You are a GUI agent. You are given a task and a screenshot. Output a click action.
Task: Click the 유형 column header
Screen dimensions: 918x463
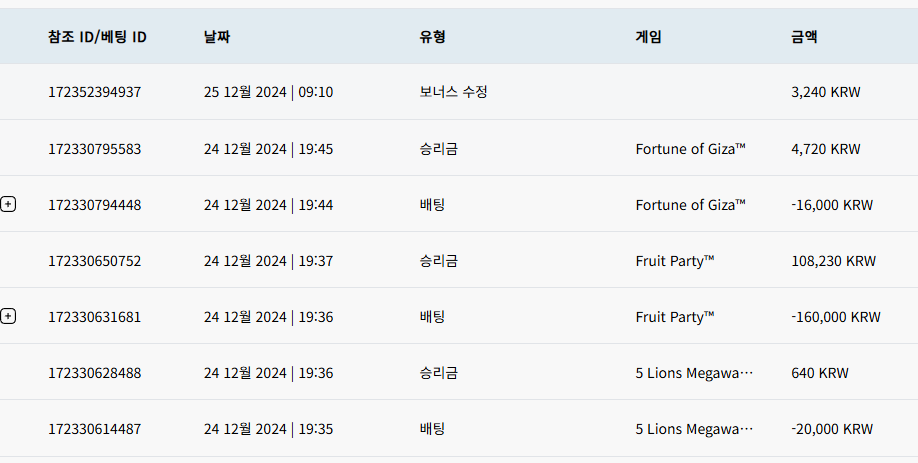[x=432, y=37]
